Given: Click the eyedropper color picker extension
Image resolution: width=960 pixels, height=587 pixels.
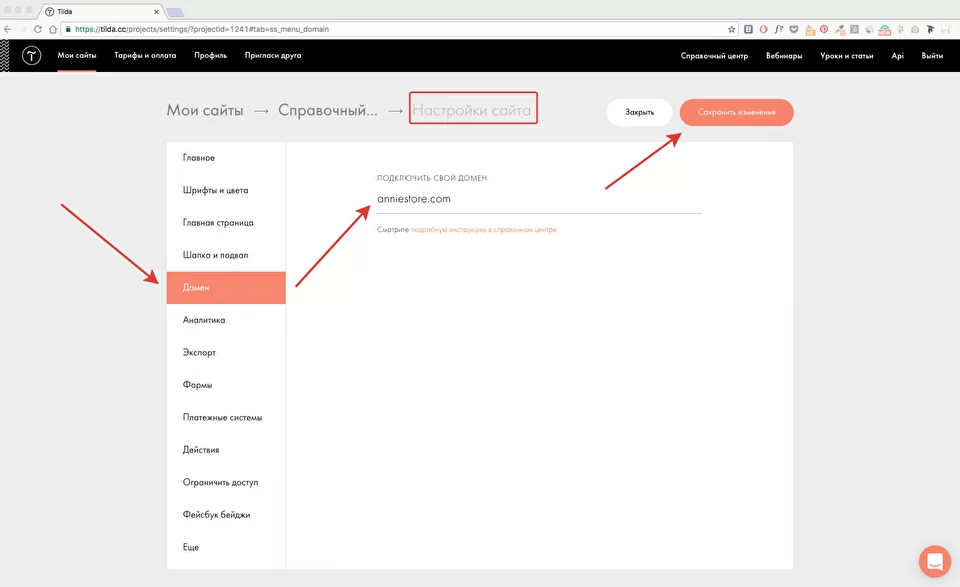Looking at the screenshot, I should click(x=839, y=29).
